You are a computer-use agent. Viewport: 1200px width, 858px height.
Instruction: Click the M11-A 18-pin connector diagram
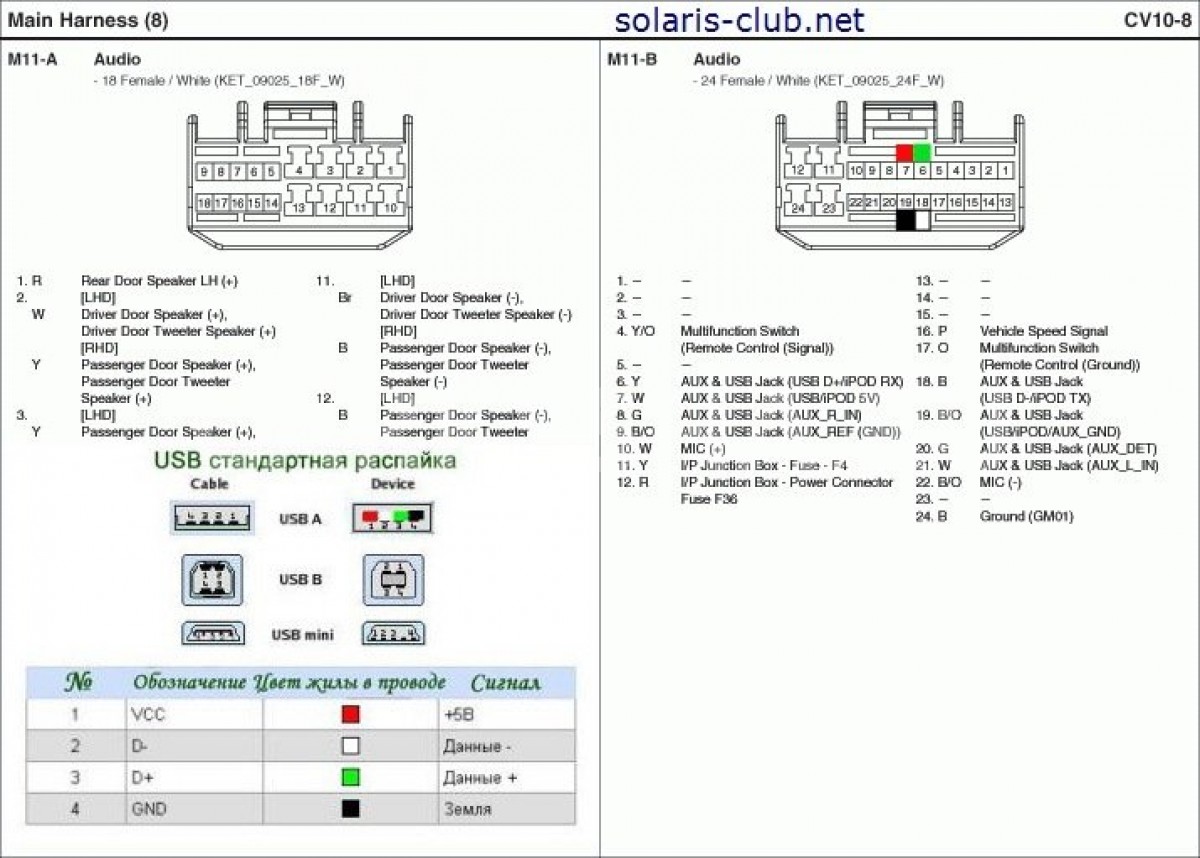(x=299, y=179)
